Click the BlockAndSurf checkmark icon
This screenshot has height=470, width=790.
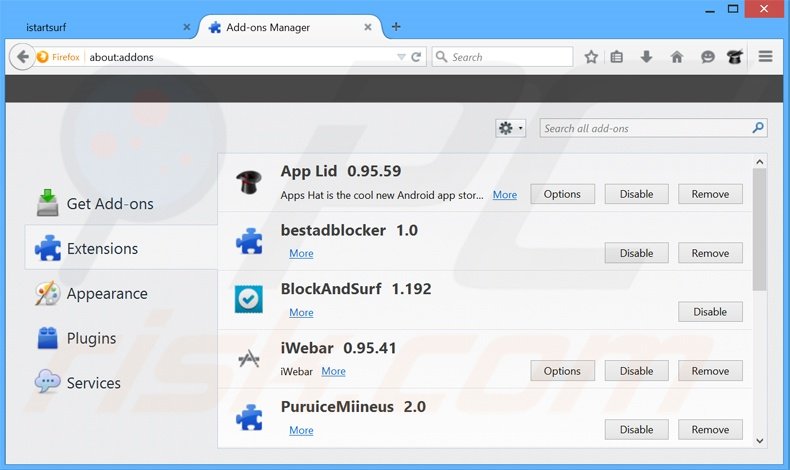(x=249, y=299)
